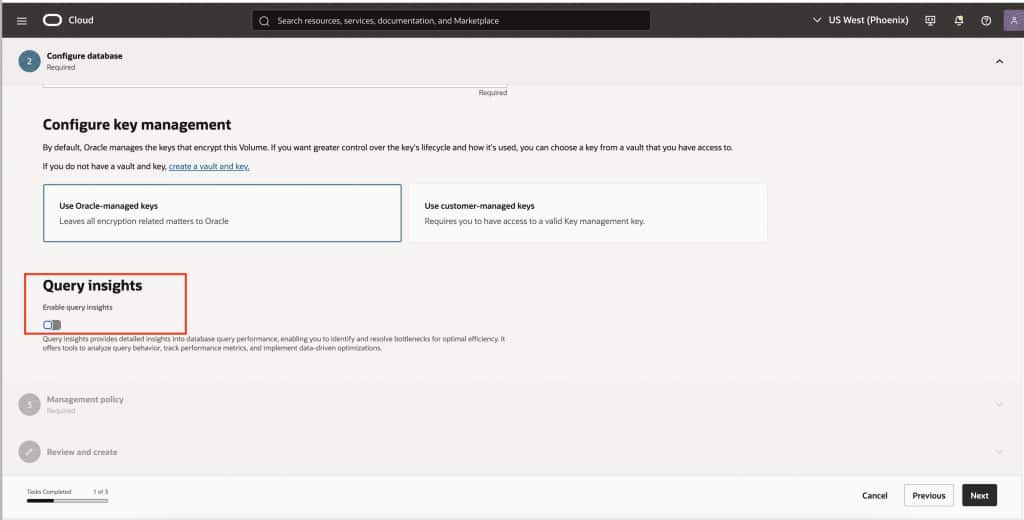This screenshot has width=1024, height=520.
Task: Select Use customer-managed keys option
Action: point(588,213)
